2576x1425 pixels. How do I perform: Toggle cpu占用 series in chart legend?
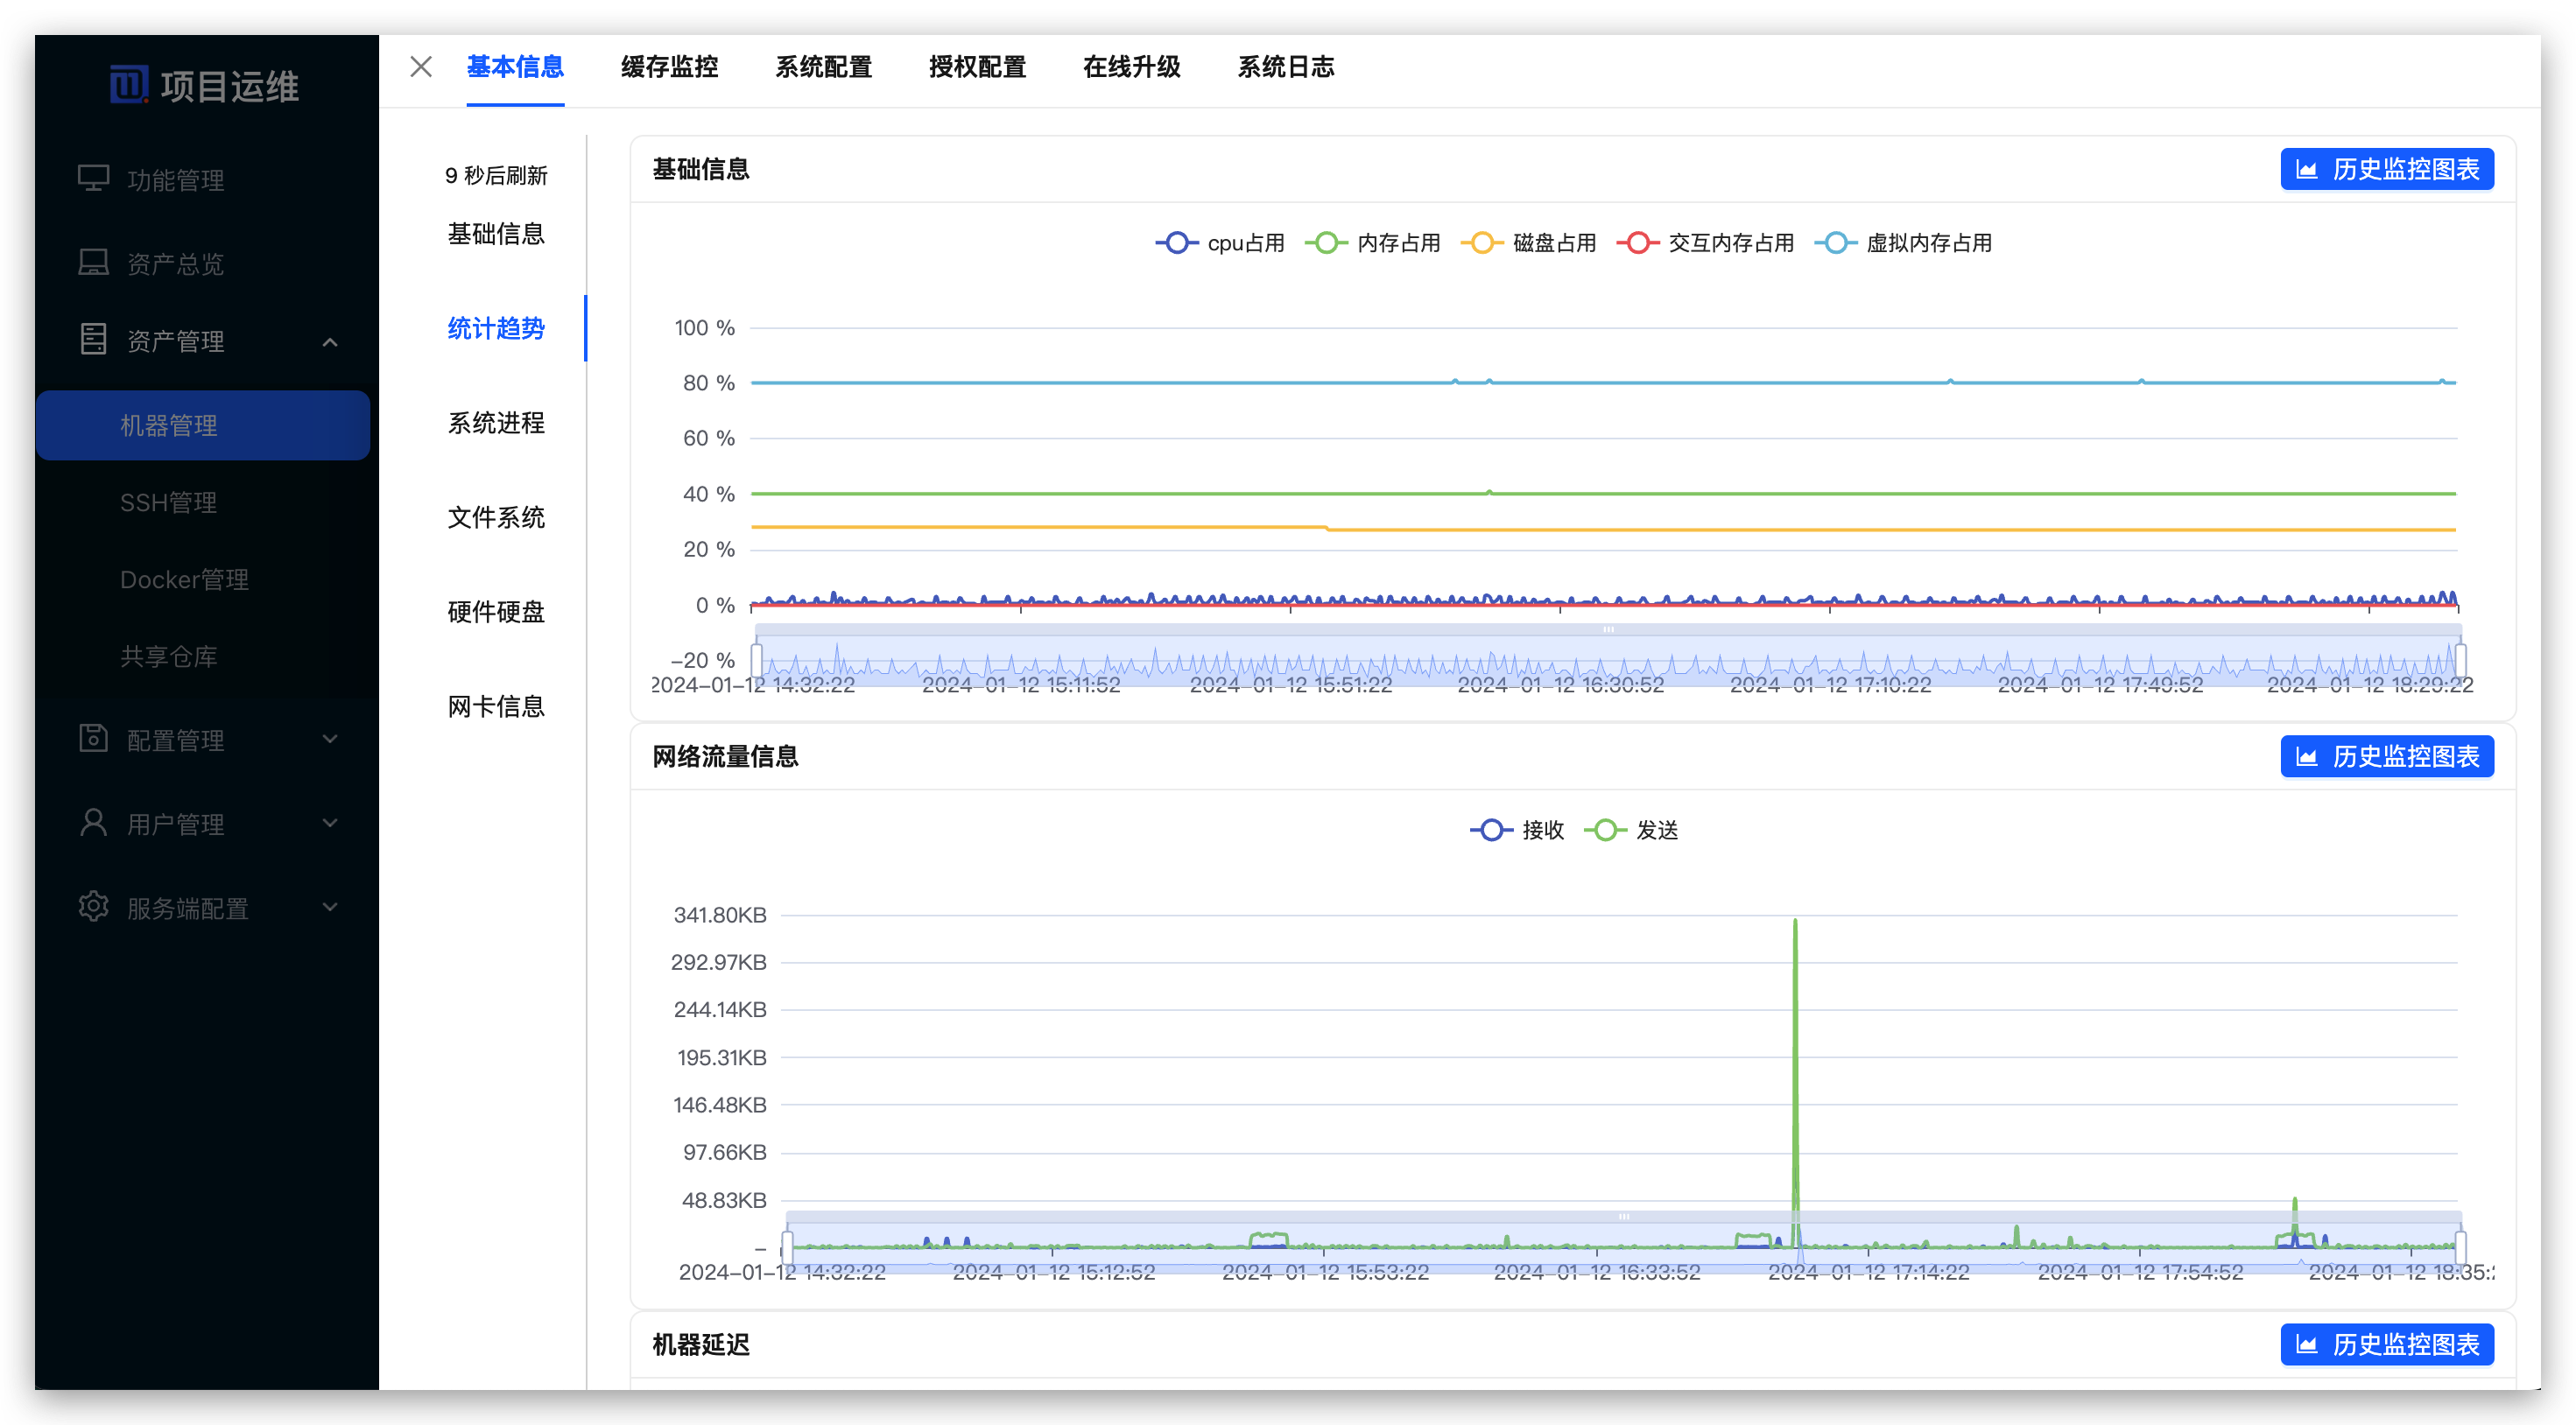click(x=1220, y=243)
